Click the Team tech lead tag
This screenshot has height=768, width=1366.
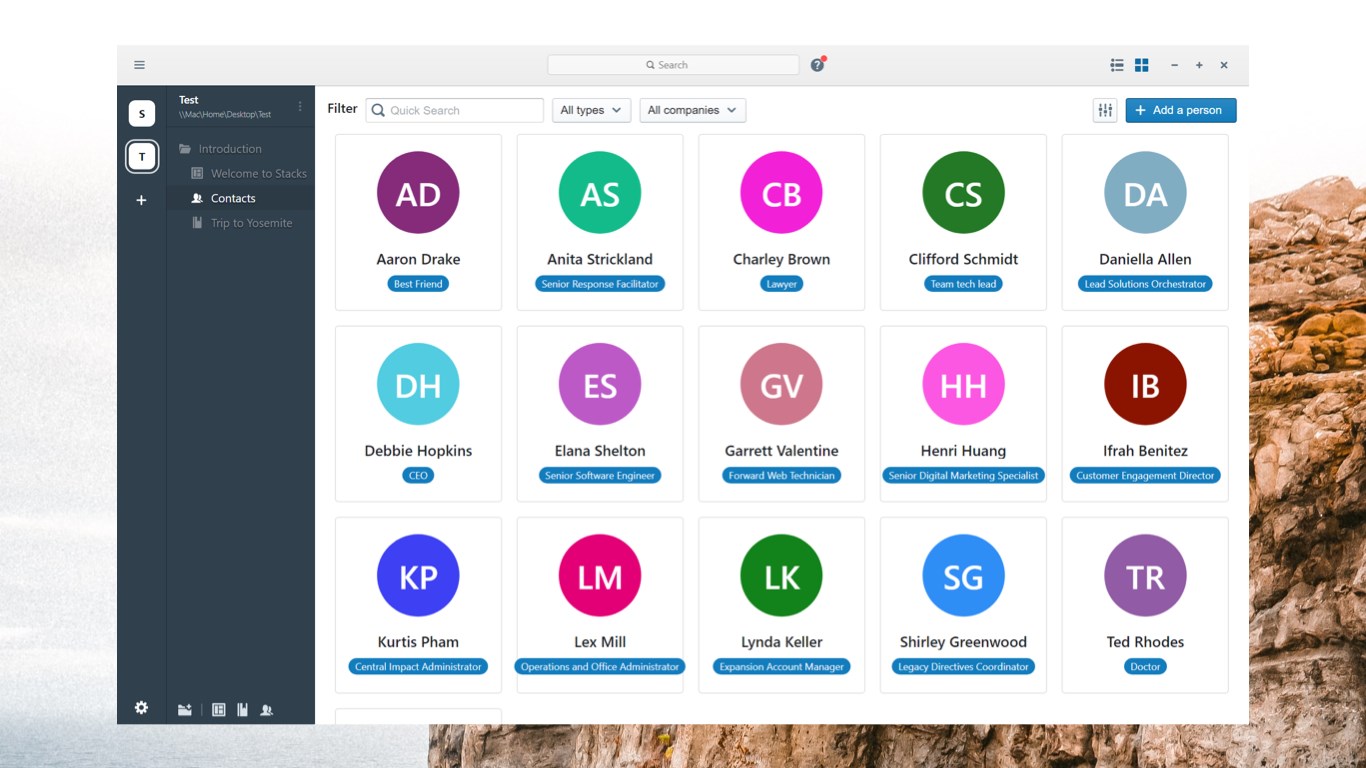point(963,284)
